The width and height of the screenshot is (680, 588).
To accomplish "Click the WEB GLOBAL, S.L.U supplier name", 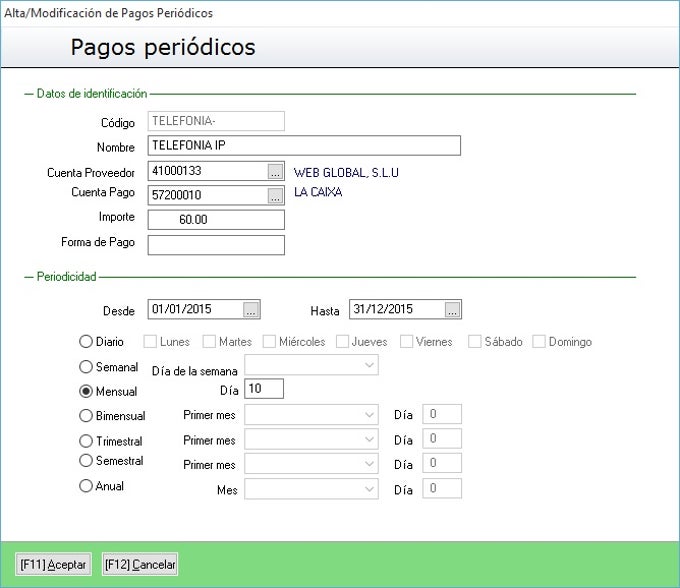I will pyautogui.click(x=346, y=173).
